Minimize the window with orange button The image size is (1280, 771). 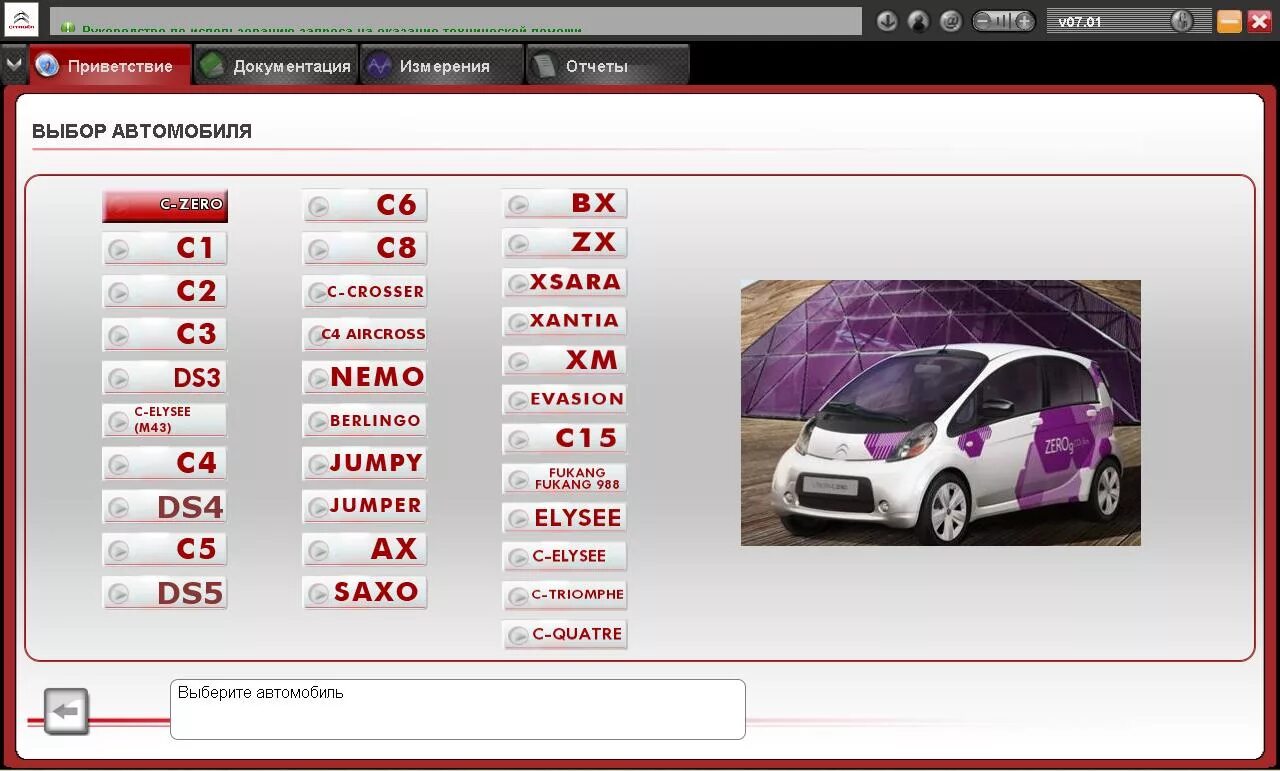(1229, 21)
